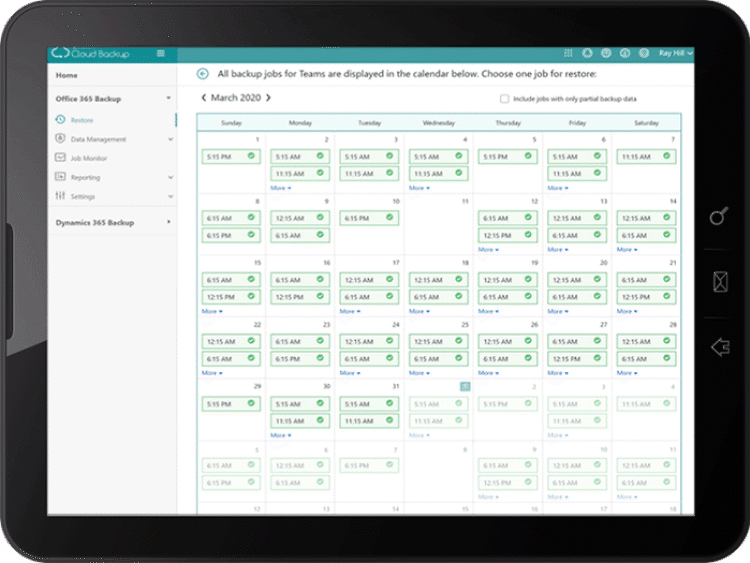Tap the tablet's back arrow hardware button

pyautogui.click(x=720, y=346)
